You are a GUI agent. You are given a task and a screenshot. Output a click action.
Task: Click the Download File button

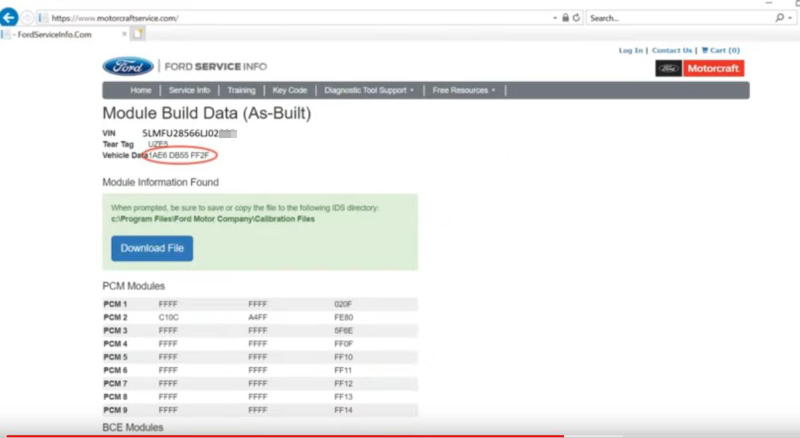pos(152,248)
